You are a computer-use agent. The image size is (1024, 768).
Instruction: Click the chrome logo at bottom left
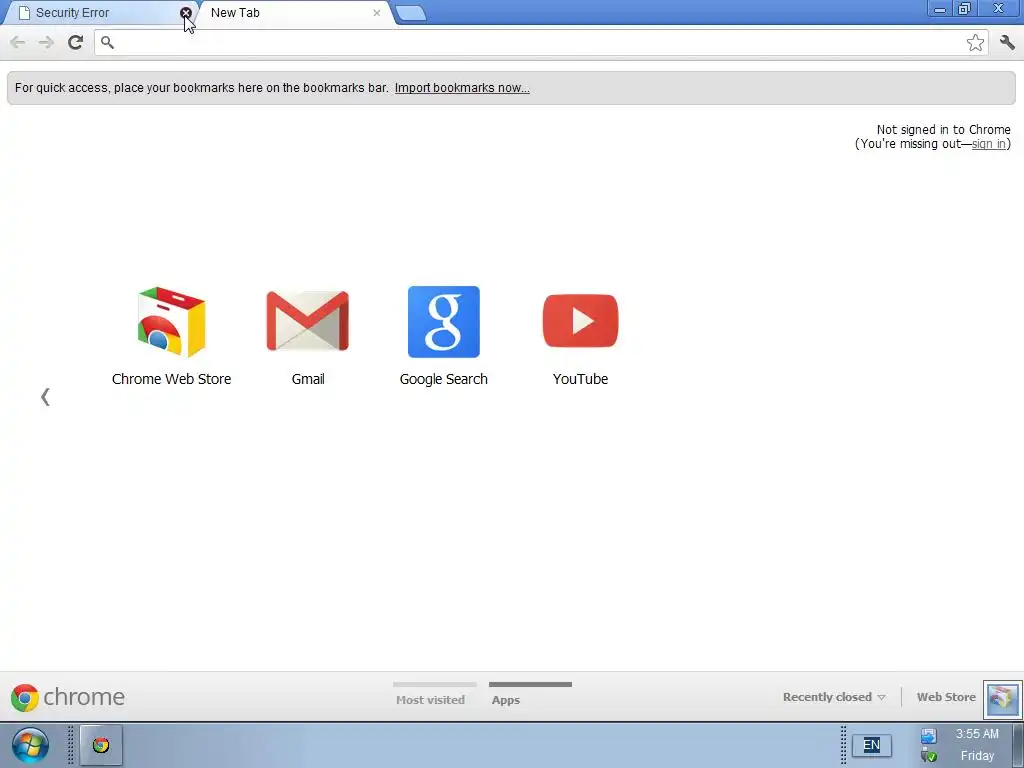click(68, 697)
